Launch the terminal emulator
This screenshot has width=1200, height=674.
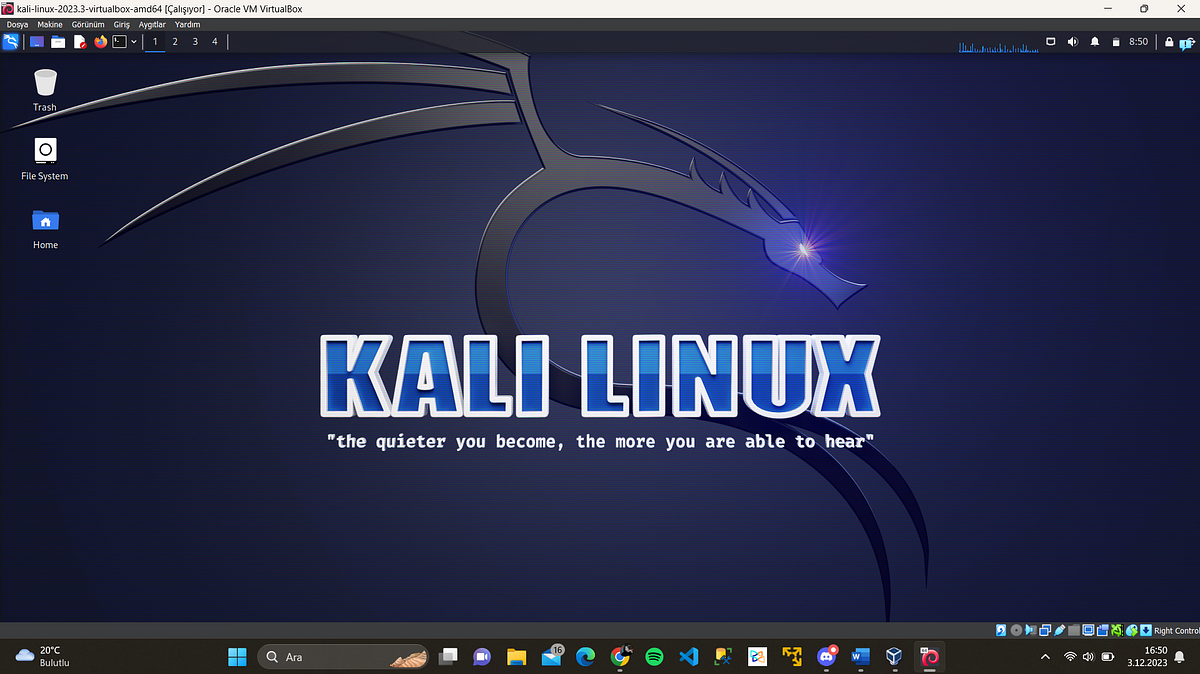point(120,41)
